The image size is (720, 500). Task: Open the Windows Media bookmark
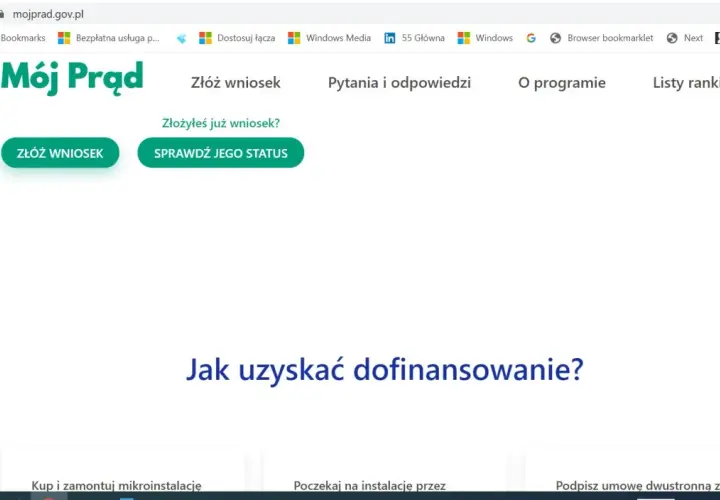point(338,38)
